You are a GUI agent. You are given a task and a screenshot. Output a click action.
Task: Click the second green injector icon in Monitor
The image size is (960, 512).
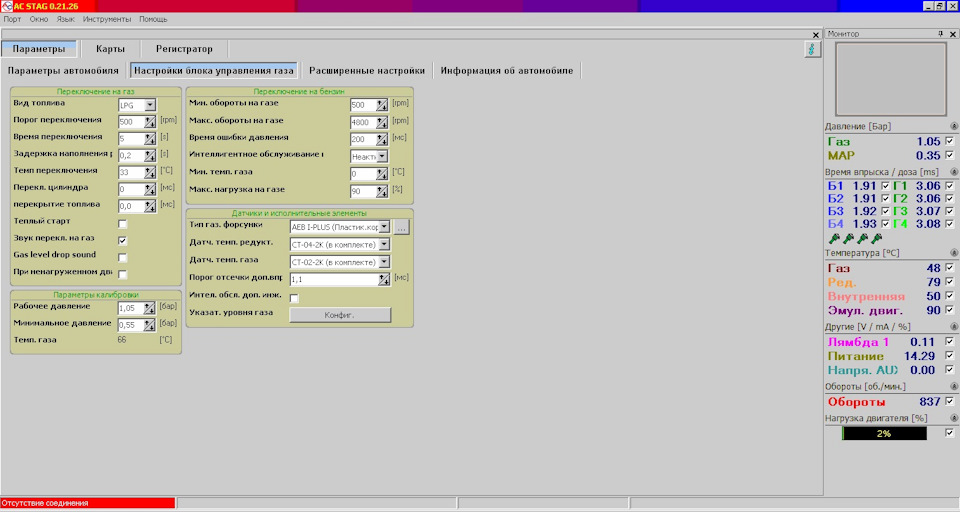point(849,238)
